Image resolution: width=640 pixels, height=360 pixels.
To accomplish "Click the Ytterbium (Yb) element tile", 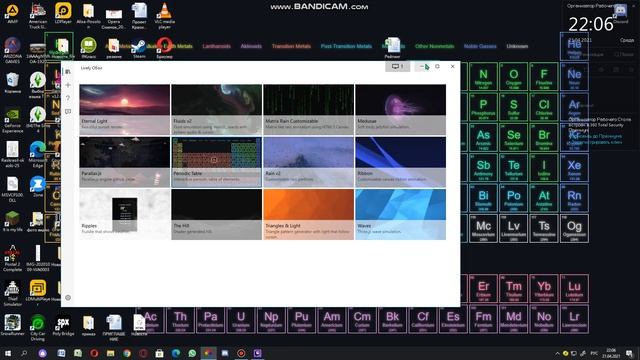I will point(544,289).
